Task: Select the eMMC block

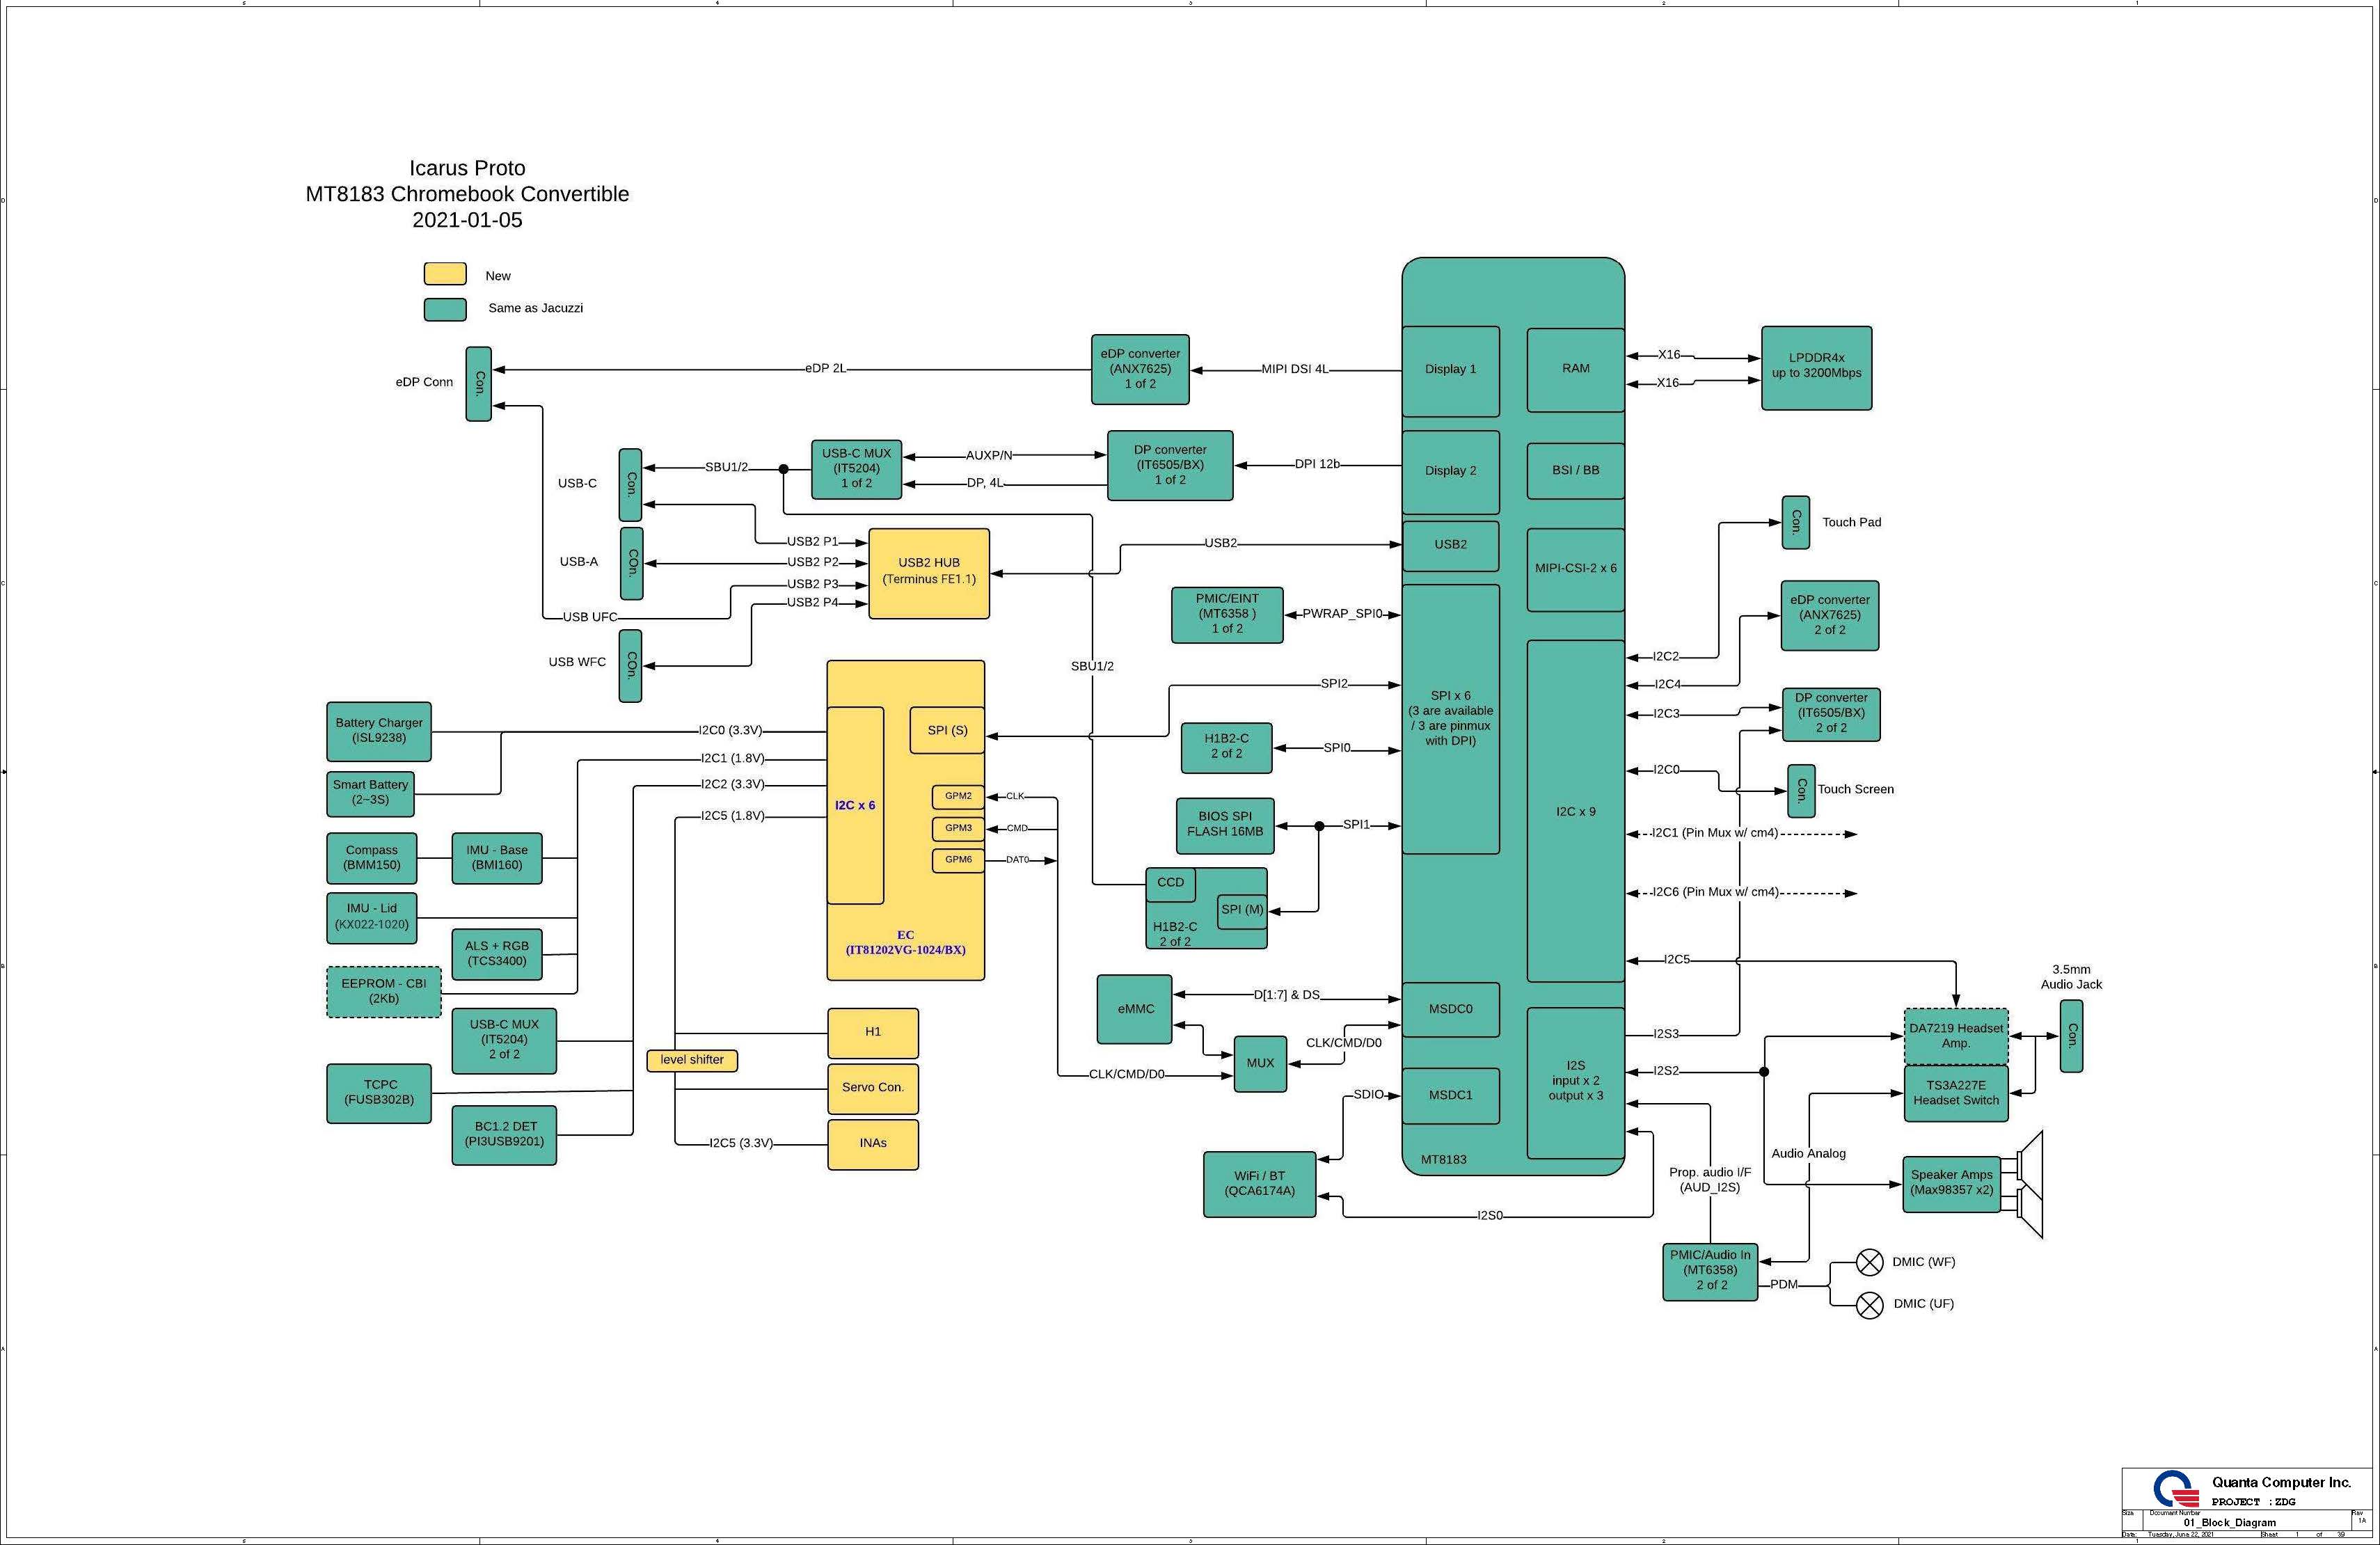Action: [1134, 1009]
